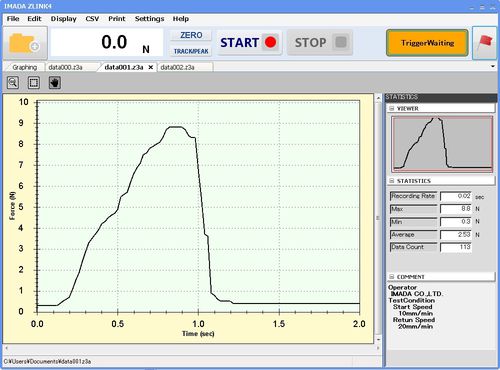The height and width of the screenshot is (370, 500).
Task: Click the Max value field
Action: tap(456, 209)
